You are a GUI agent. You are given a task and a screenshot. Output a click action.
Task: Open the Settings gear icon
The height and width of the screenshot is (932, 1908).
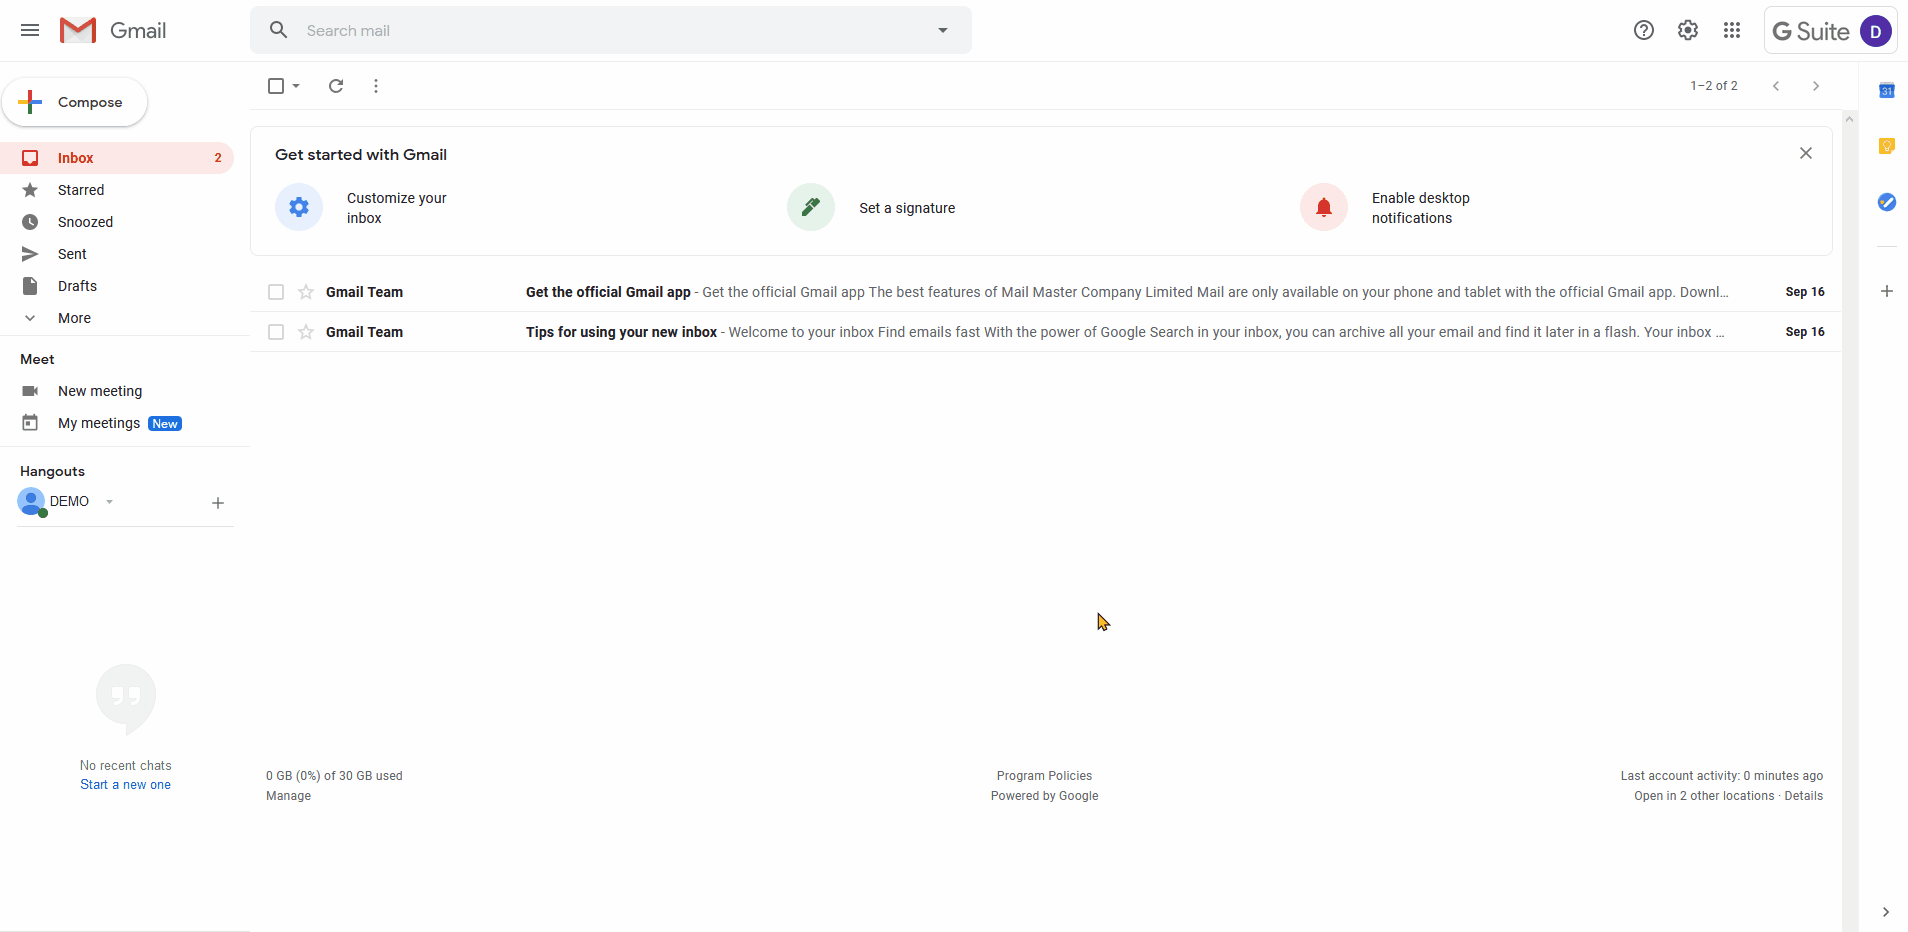click(1688, 30)
